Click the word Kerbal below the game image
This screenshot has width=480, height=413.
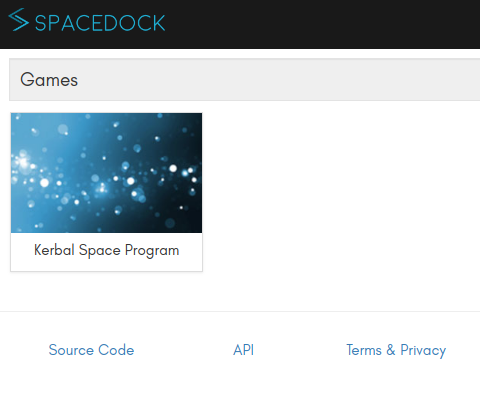click(x=54, y=250)
